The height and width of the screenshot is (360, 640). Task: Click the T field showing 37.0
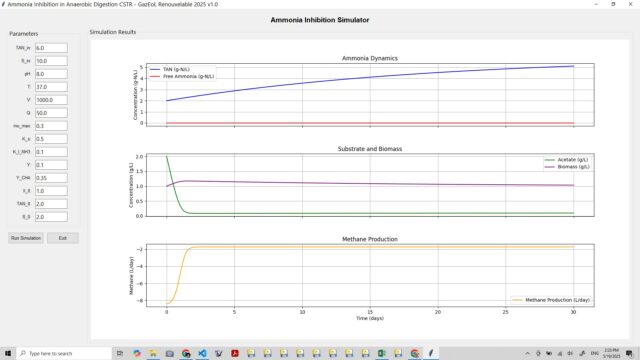click(x=51, y=87)
